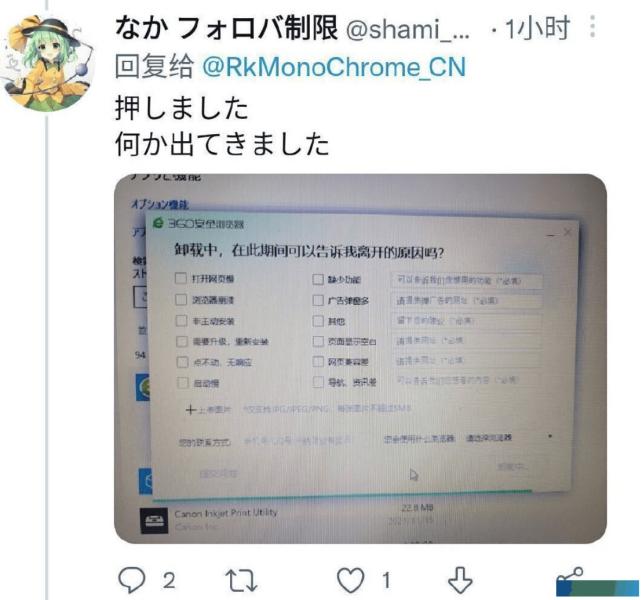The image size is (642, 600).
Task: Check the 广告弹窗多 checkbox
Action: [318, 300]
